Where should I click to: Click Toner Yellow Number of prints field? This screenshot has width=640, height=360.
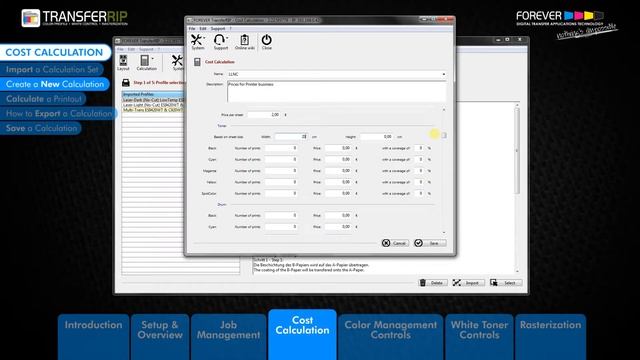tap(280, 182)
